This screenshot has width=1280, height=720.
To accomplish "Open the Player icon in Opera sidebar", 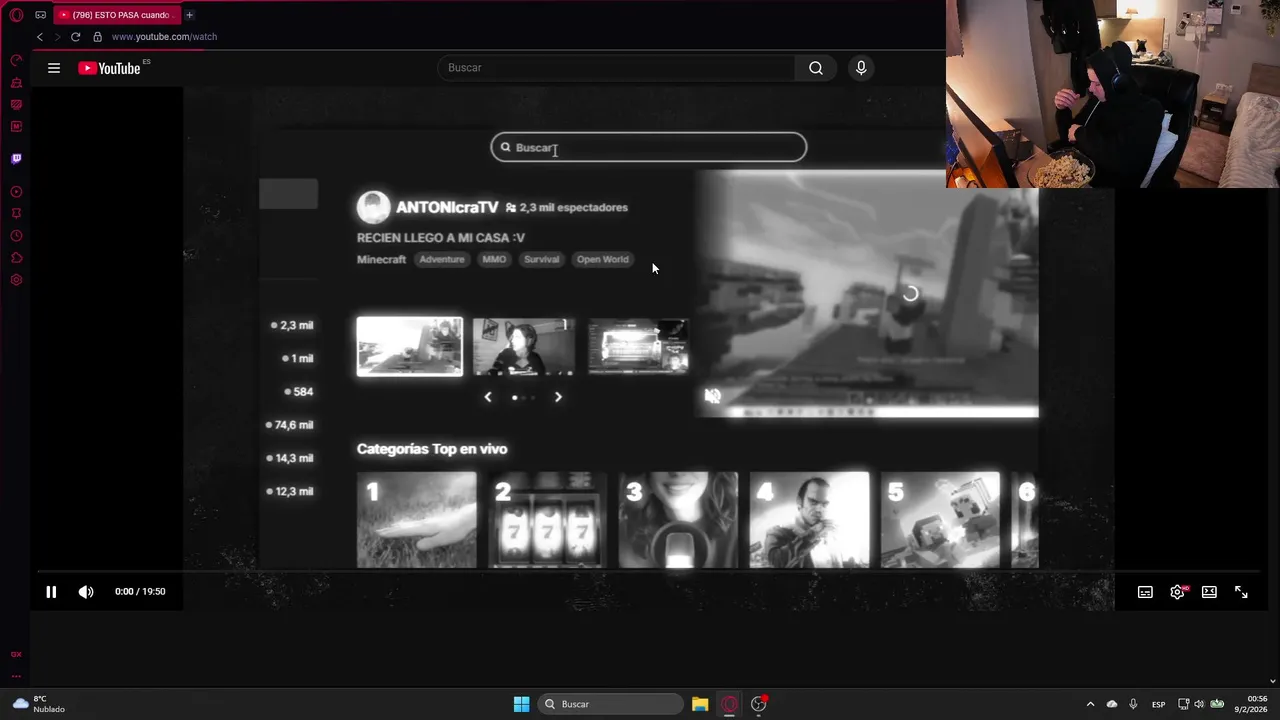I will pyautogui.click(x=16, y=192).
